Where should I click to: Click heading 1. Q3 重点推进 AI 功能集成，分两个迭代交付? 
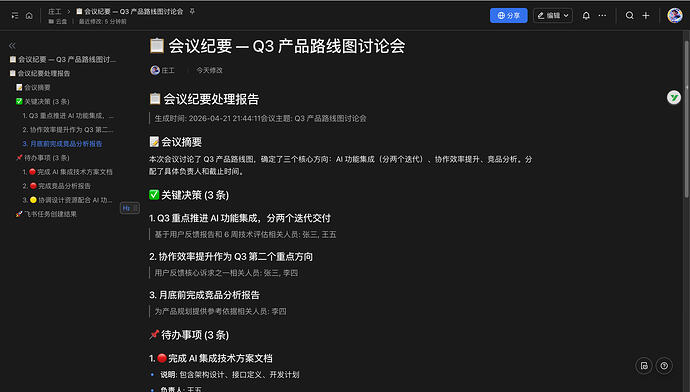tap(240, 218)
